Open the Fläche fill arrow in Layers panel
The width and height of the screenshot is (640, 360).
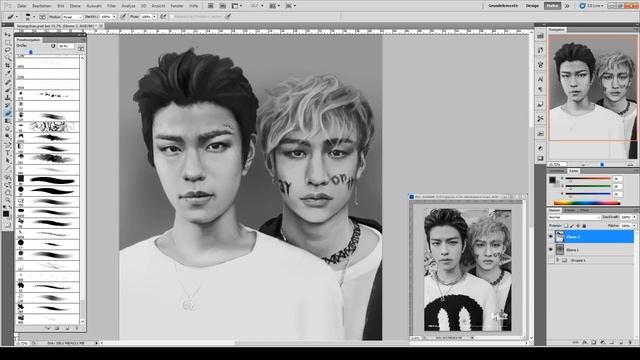point(635,226)
